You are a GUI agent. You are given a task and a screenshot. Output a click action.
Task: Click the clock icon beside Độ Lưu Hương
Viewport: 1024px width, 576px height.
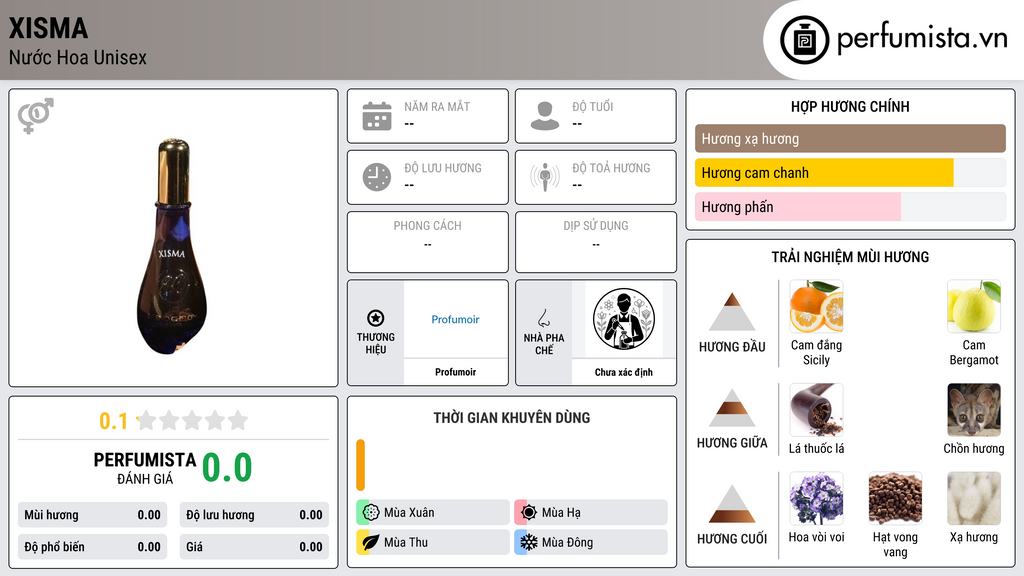tap(377, 177)
